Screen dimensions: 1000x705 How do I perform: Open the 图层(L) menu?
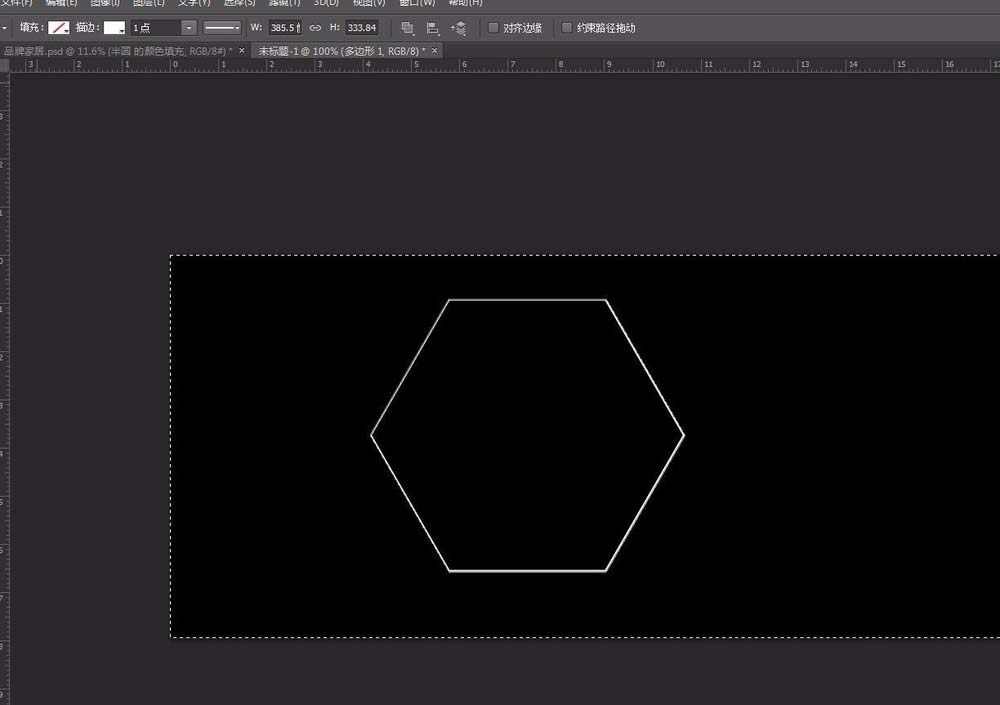click(x=149, y=3)
